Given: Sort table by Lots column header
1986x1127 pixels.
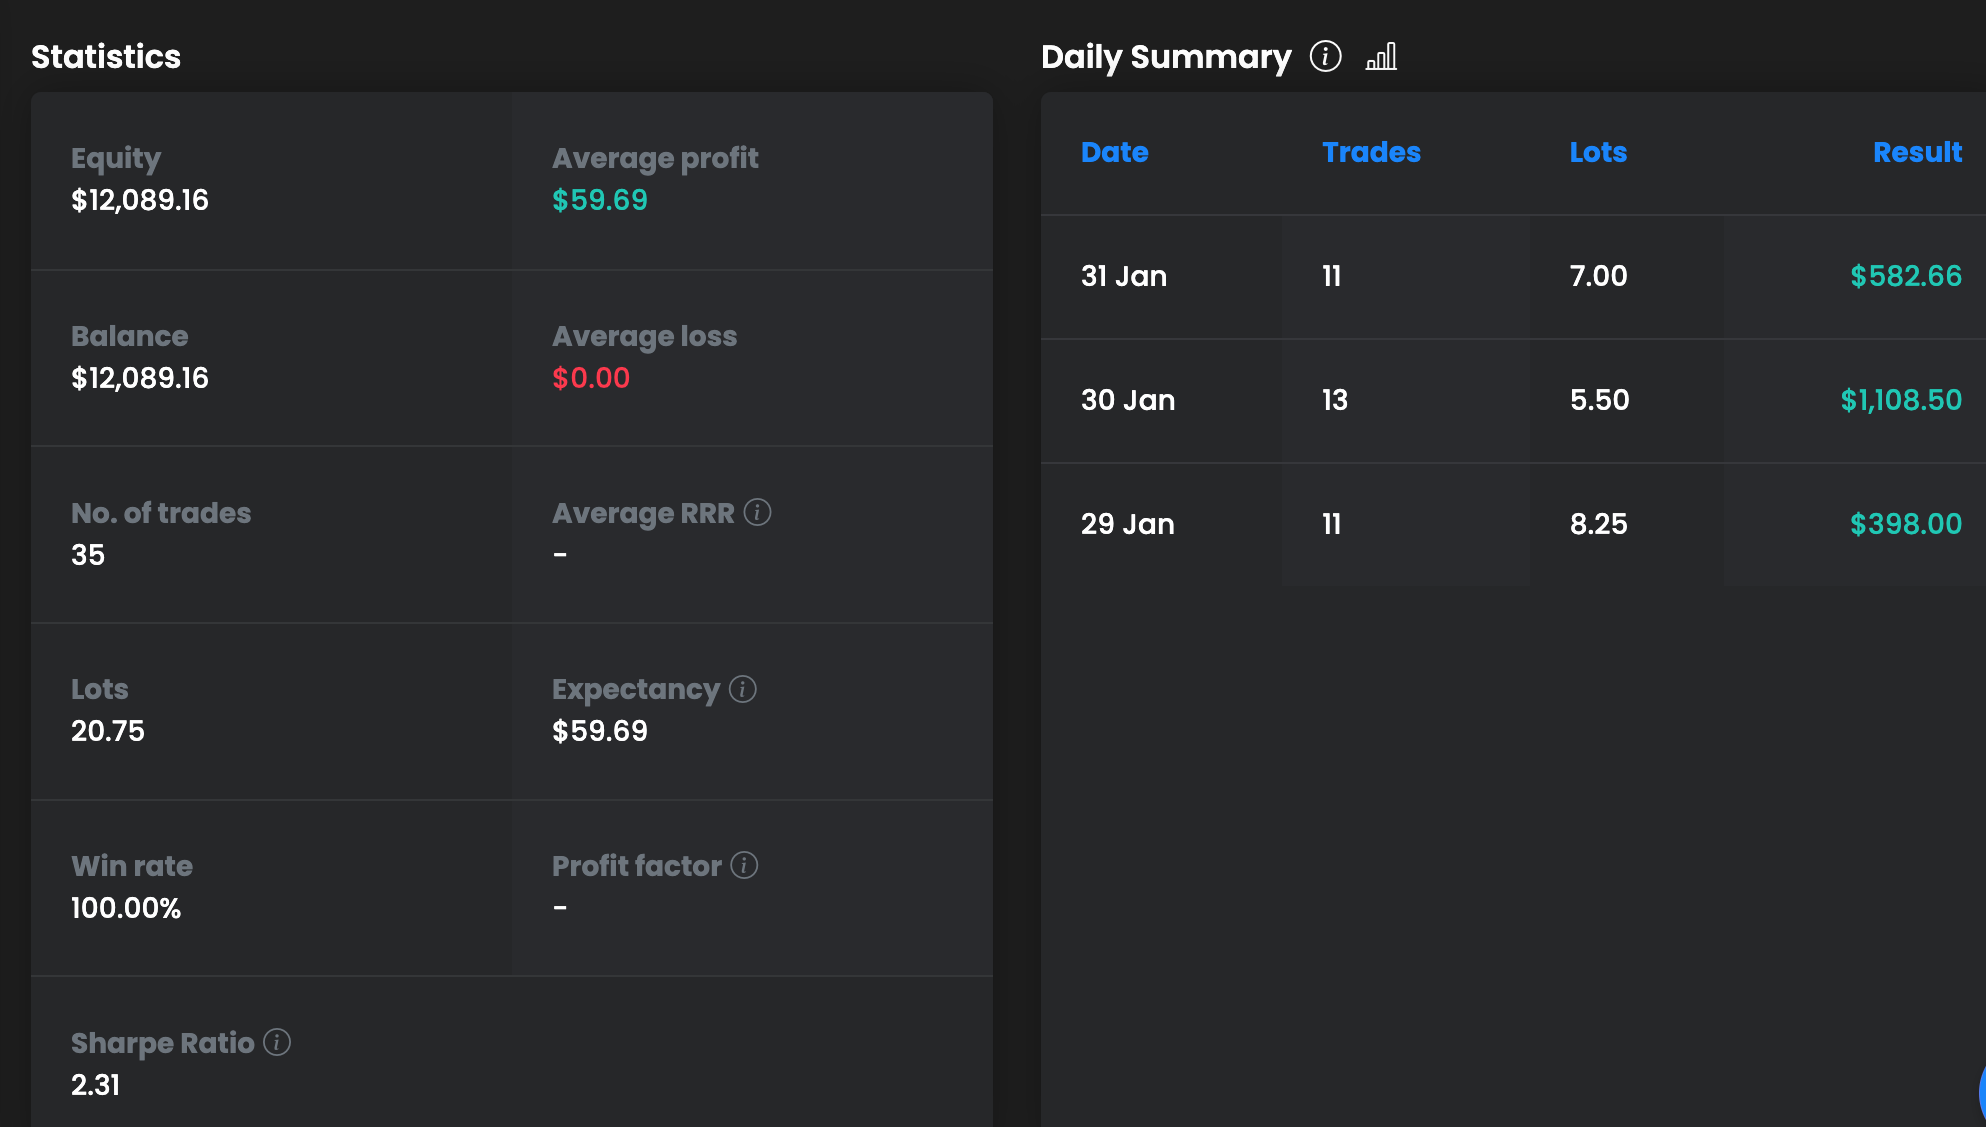Looking at the screenshot, I should (x=1597, y=152).
